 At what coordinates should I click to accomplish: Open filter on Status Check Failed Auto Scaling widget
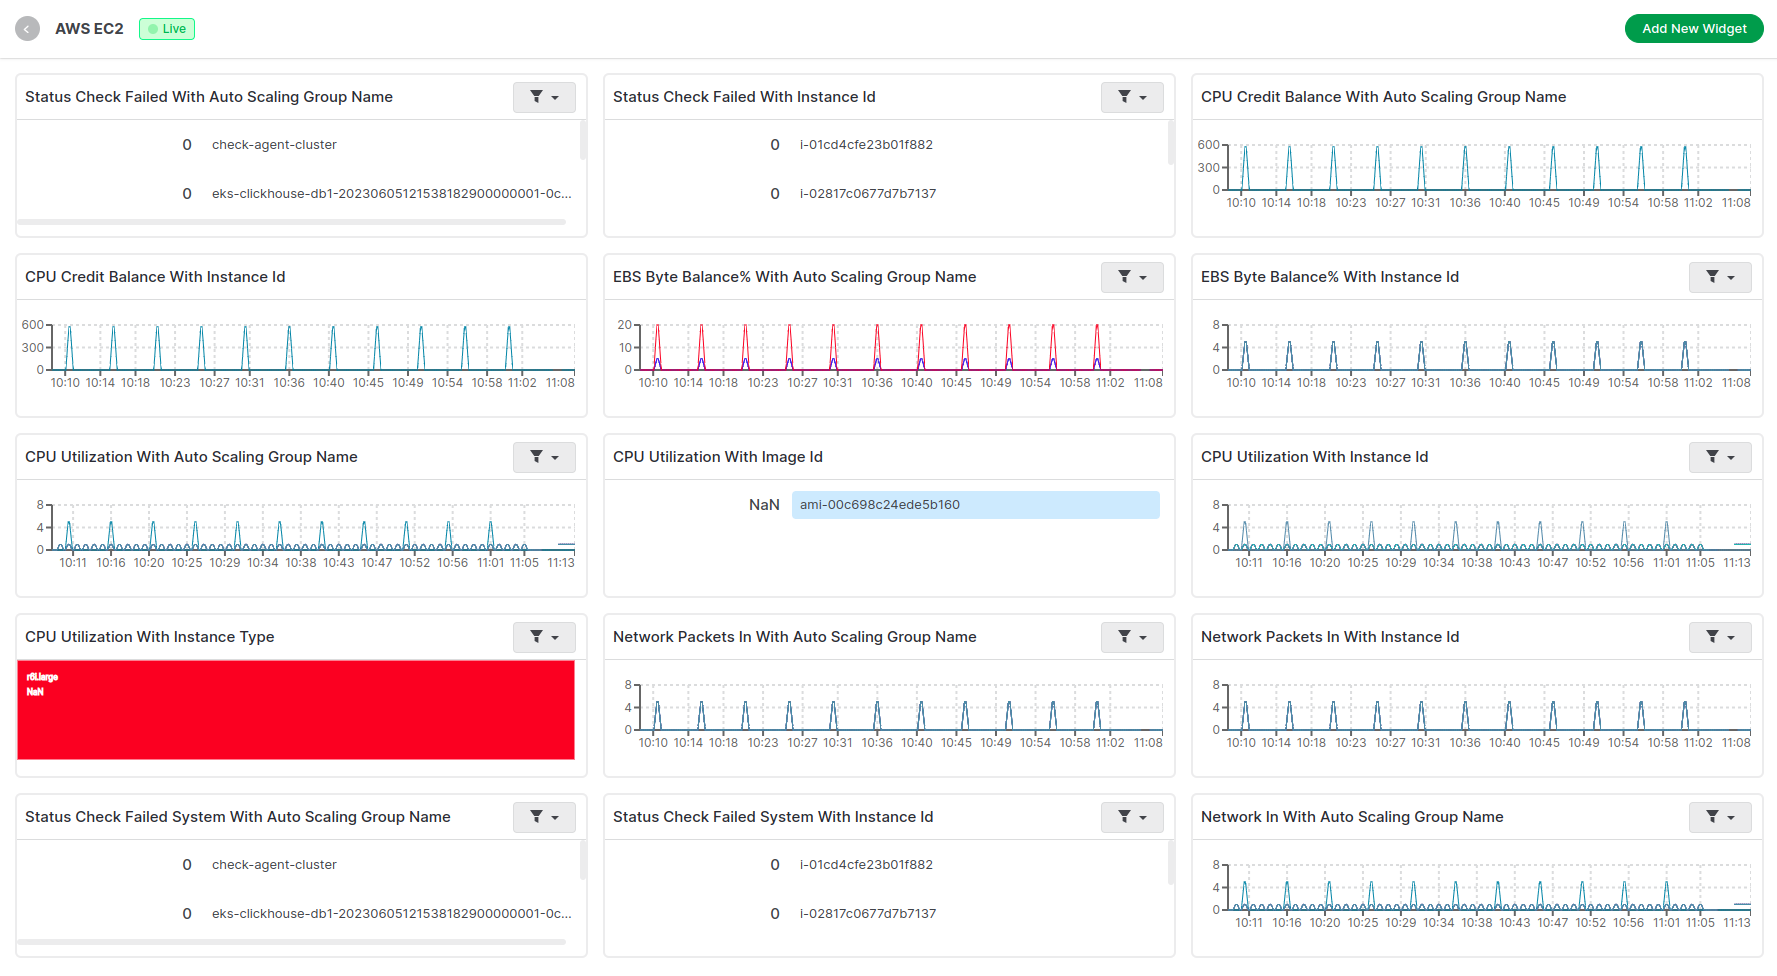544,97
